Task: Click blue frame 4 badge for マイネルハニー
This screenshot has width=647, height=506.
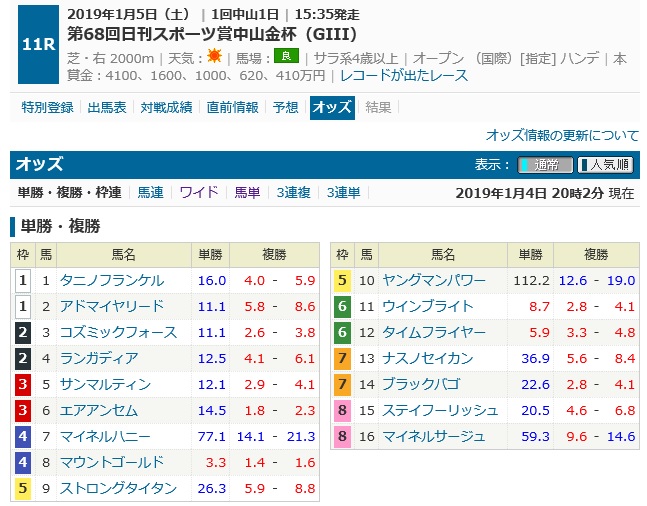Action: tap(23, 437)
